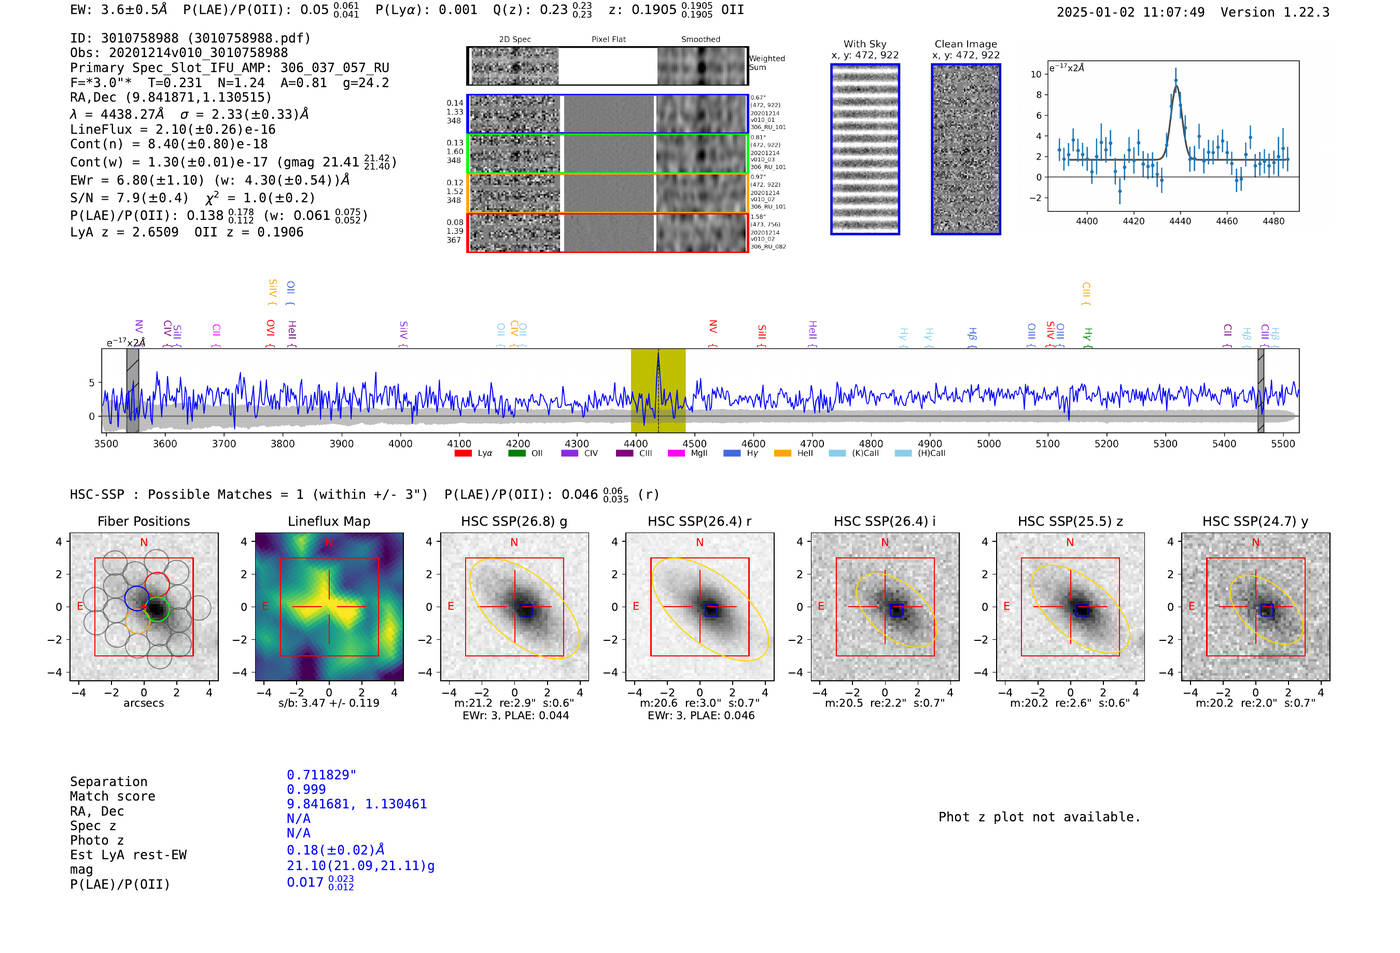Click the hatched gray band near 5460 Å
The width and height of the screenshot is (1400, 953).
1261,390
